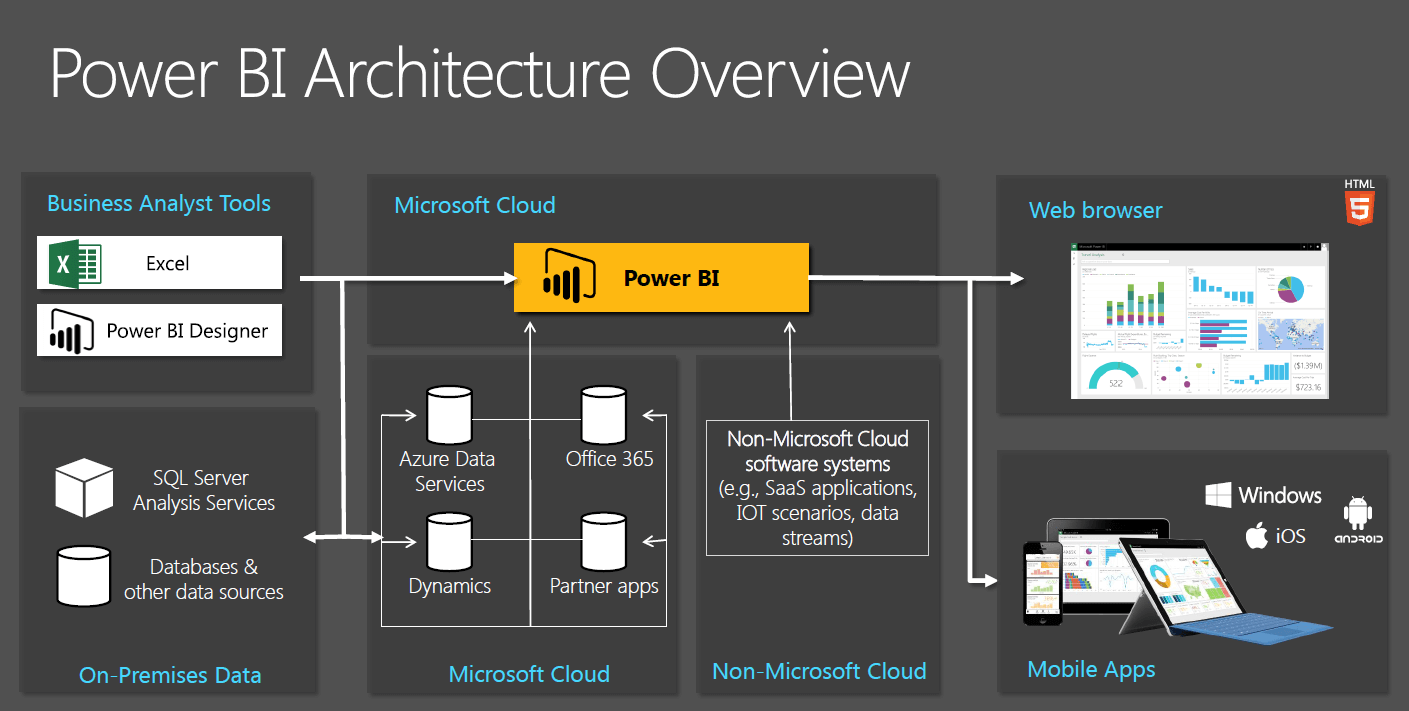Click the Azure Data Services cylinder icon

coord(449,416)
